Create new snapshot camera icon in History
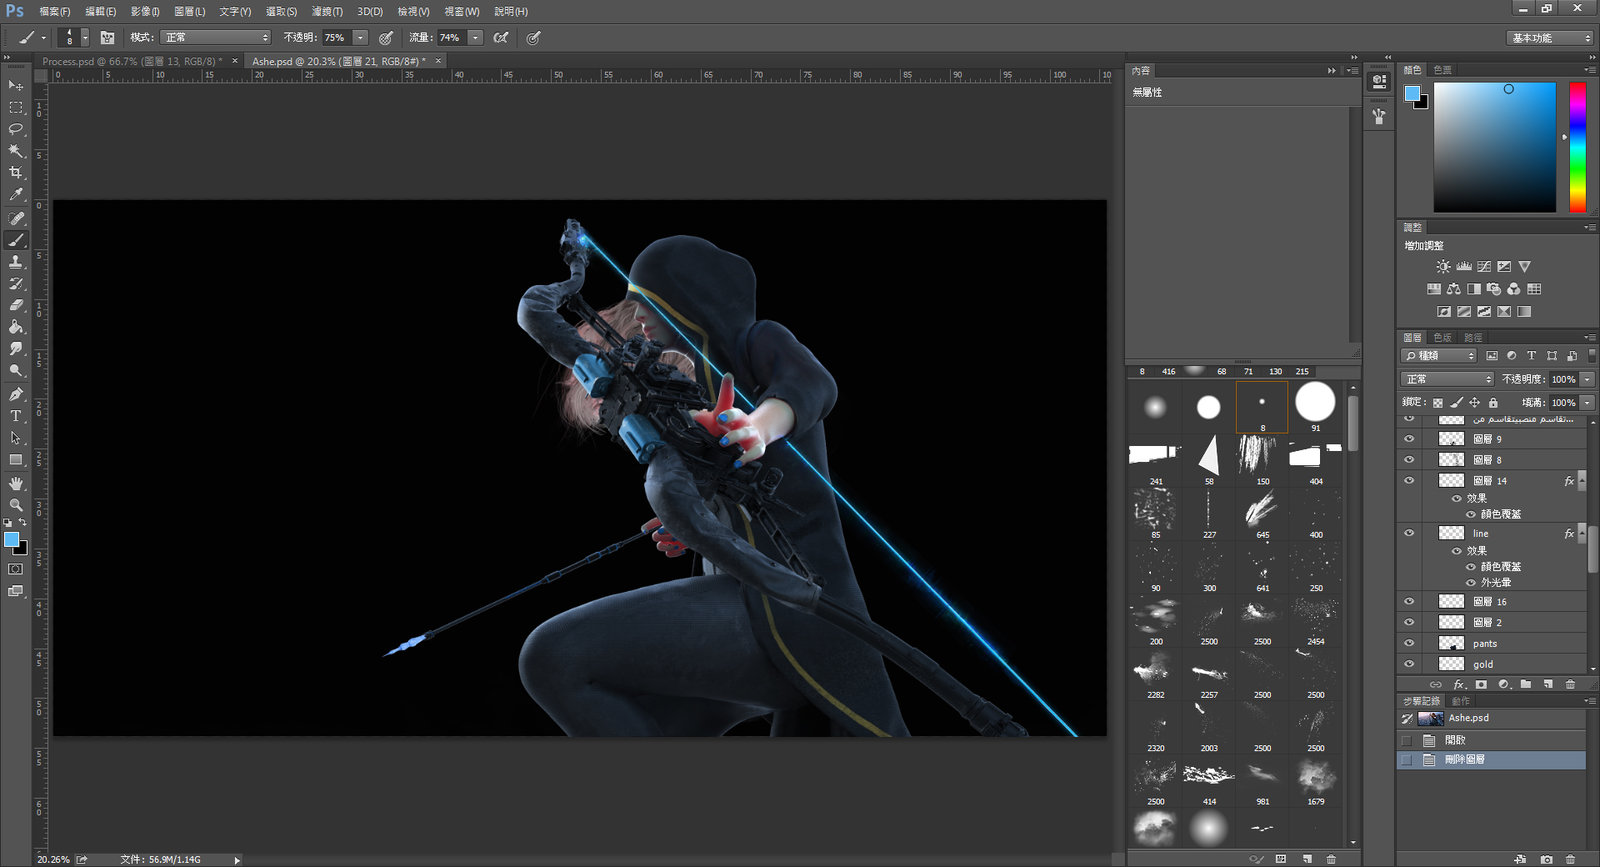 point(1547,859)
